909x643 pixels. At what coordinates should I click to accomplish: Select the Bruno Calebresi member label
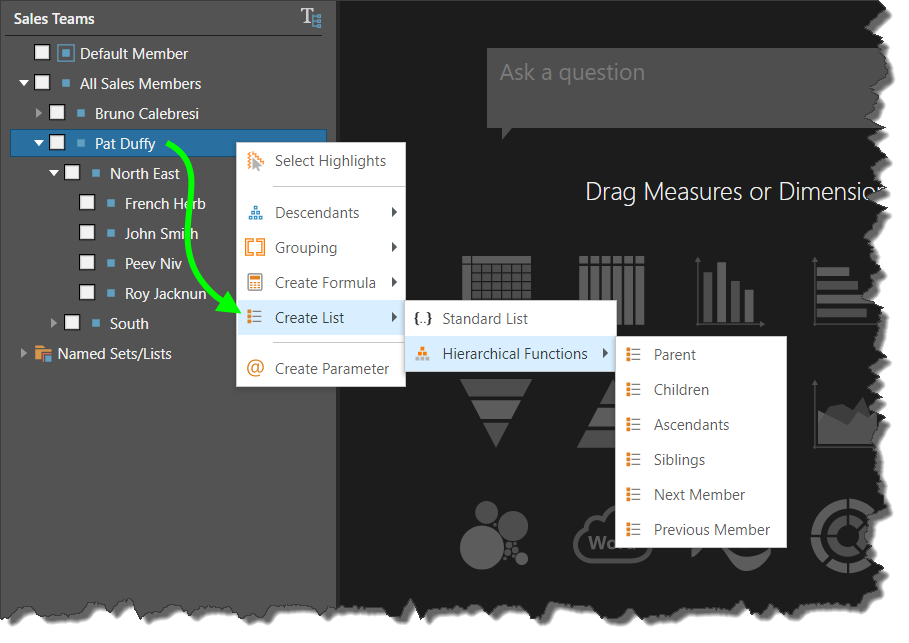pos(147,113)
